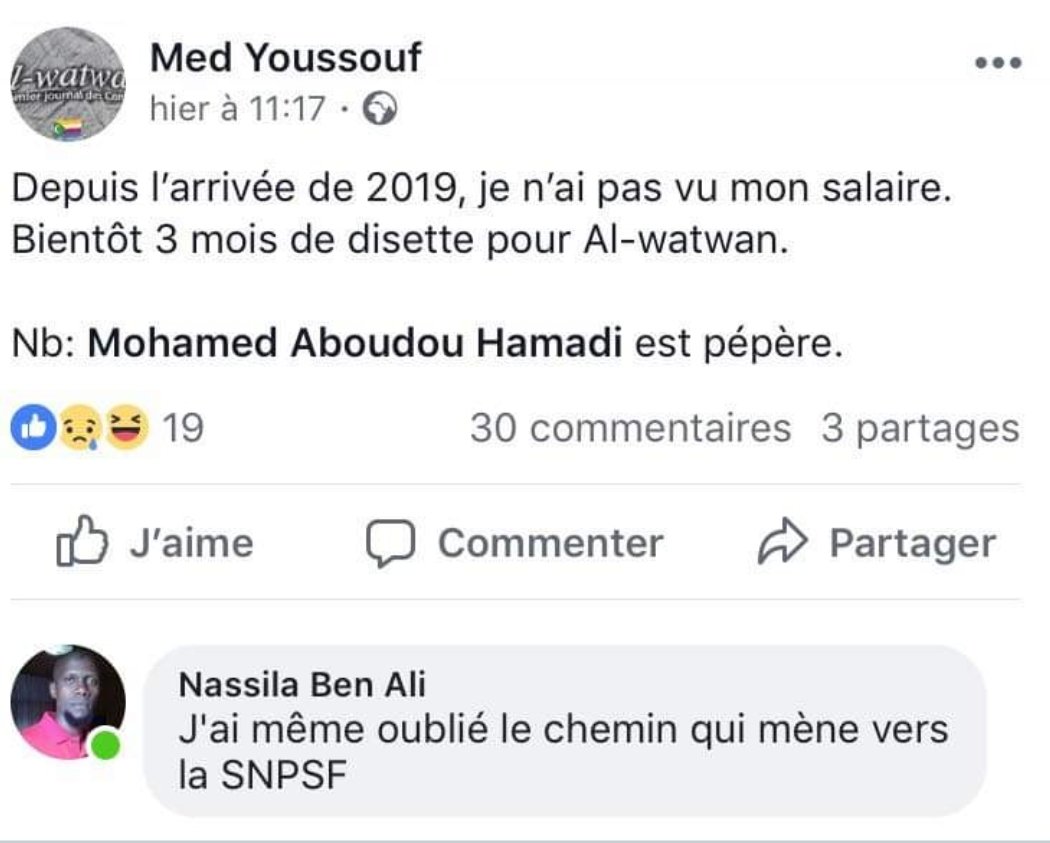Open the "hier à 11:17" timestamp

[x=238, y=108]
